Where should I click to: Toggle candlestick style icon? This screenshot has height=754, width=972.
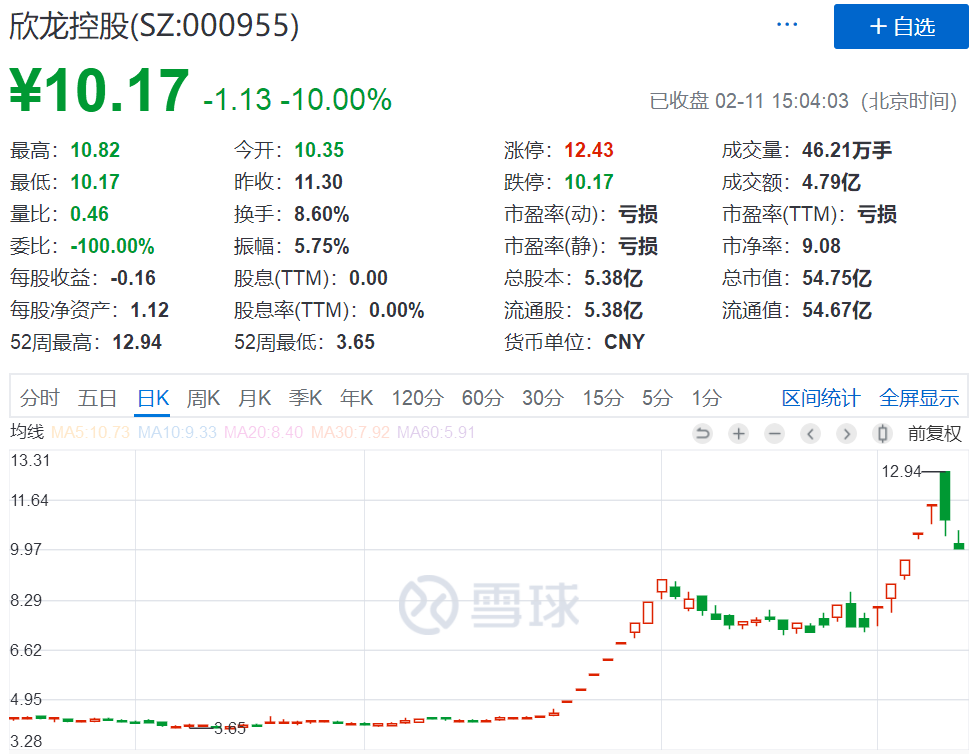[x=882, y=433]
